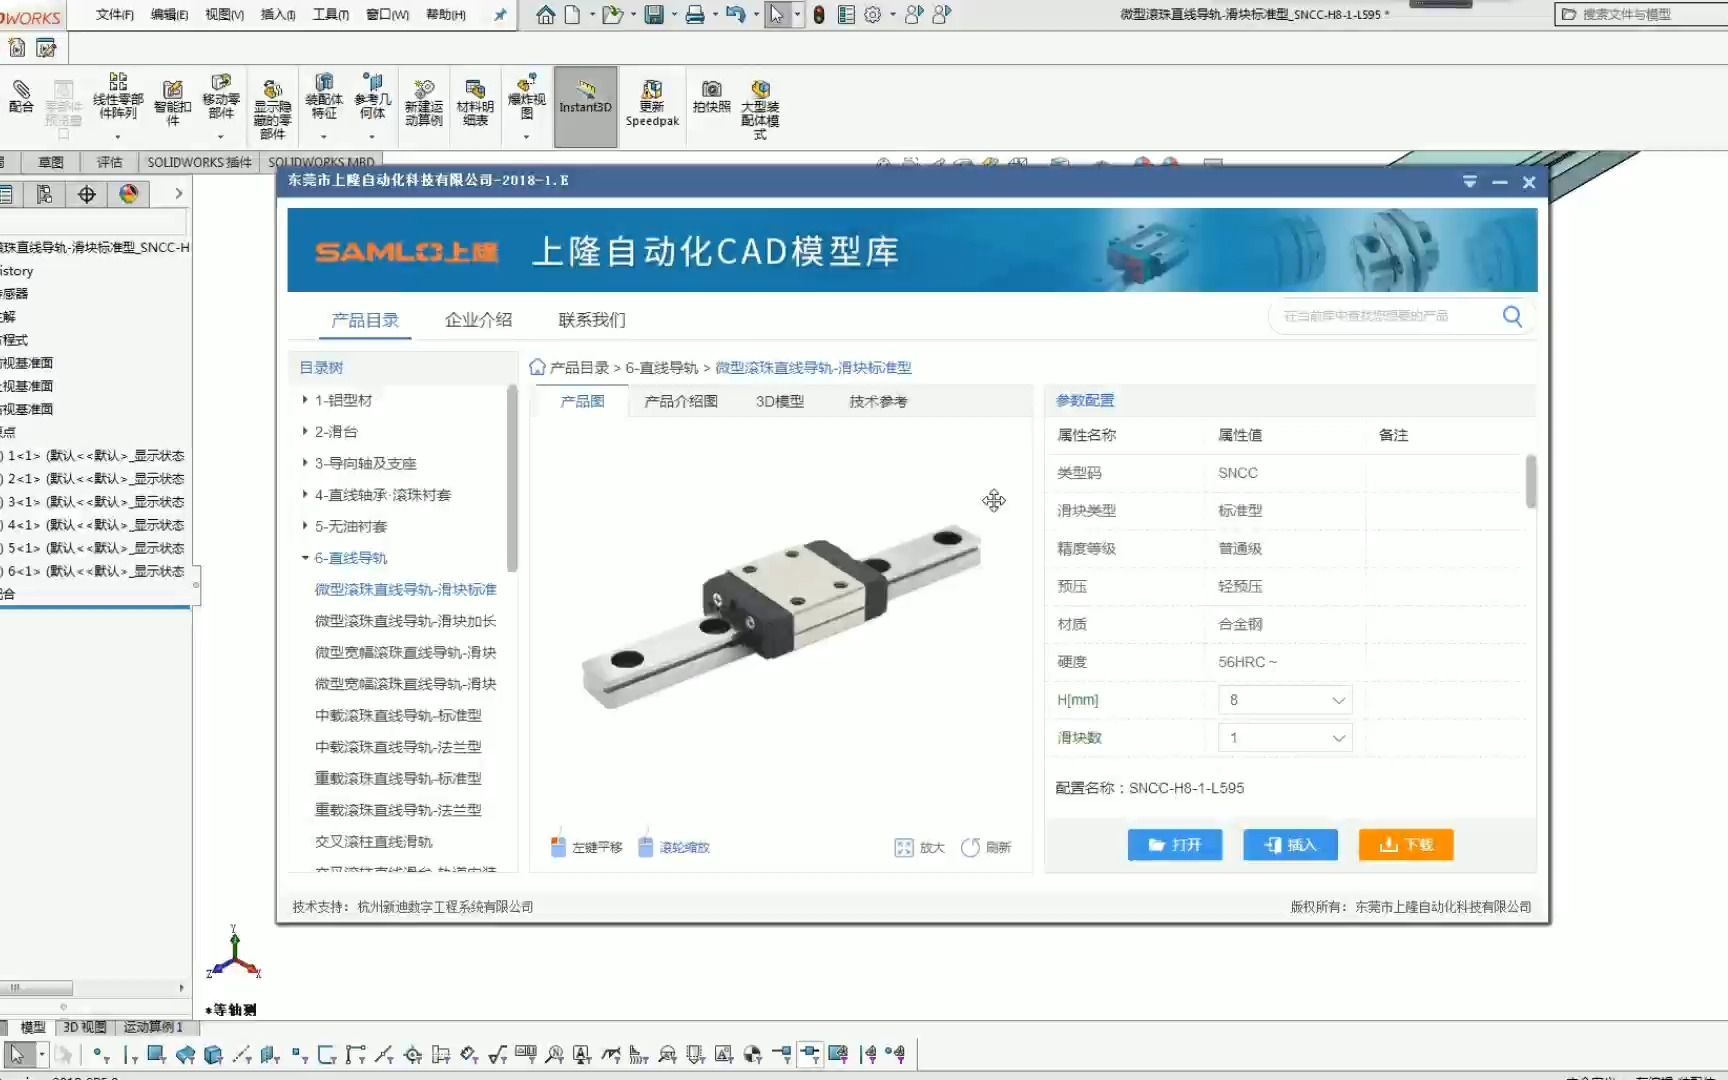
Task: Select 微型滚珠直线导轨-滑块加长 in tree
Action: click(405, 621)
